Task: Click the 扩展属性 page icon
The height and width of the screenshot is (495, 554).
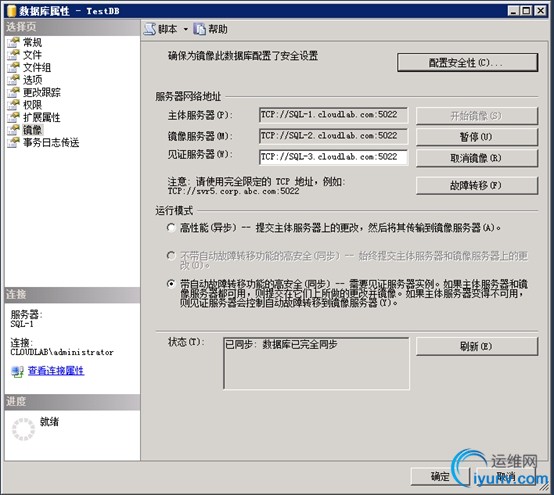Action: click(x=13, y=117)
